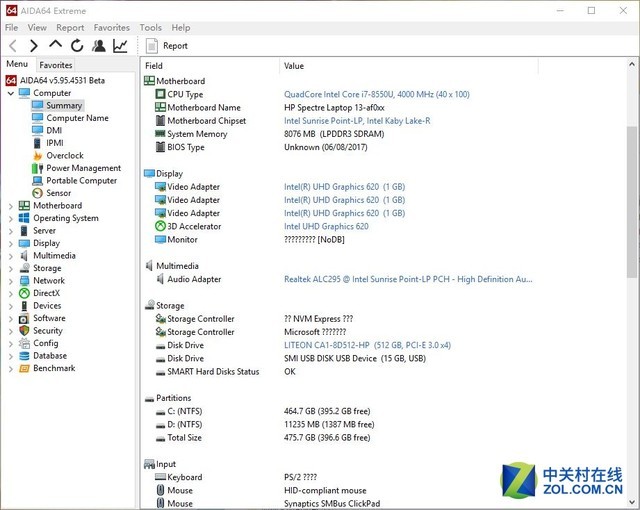Open the Tools menu
This screenshot has width=640, height=510.
click(x=150, y=28)
